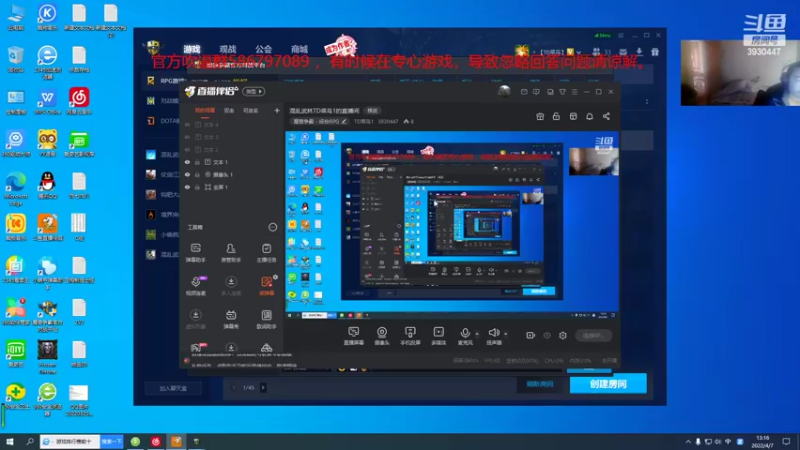Open 房管助手 tool in the toolbox
Screen dimensions: 800x450
231,253
